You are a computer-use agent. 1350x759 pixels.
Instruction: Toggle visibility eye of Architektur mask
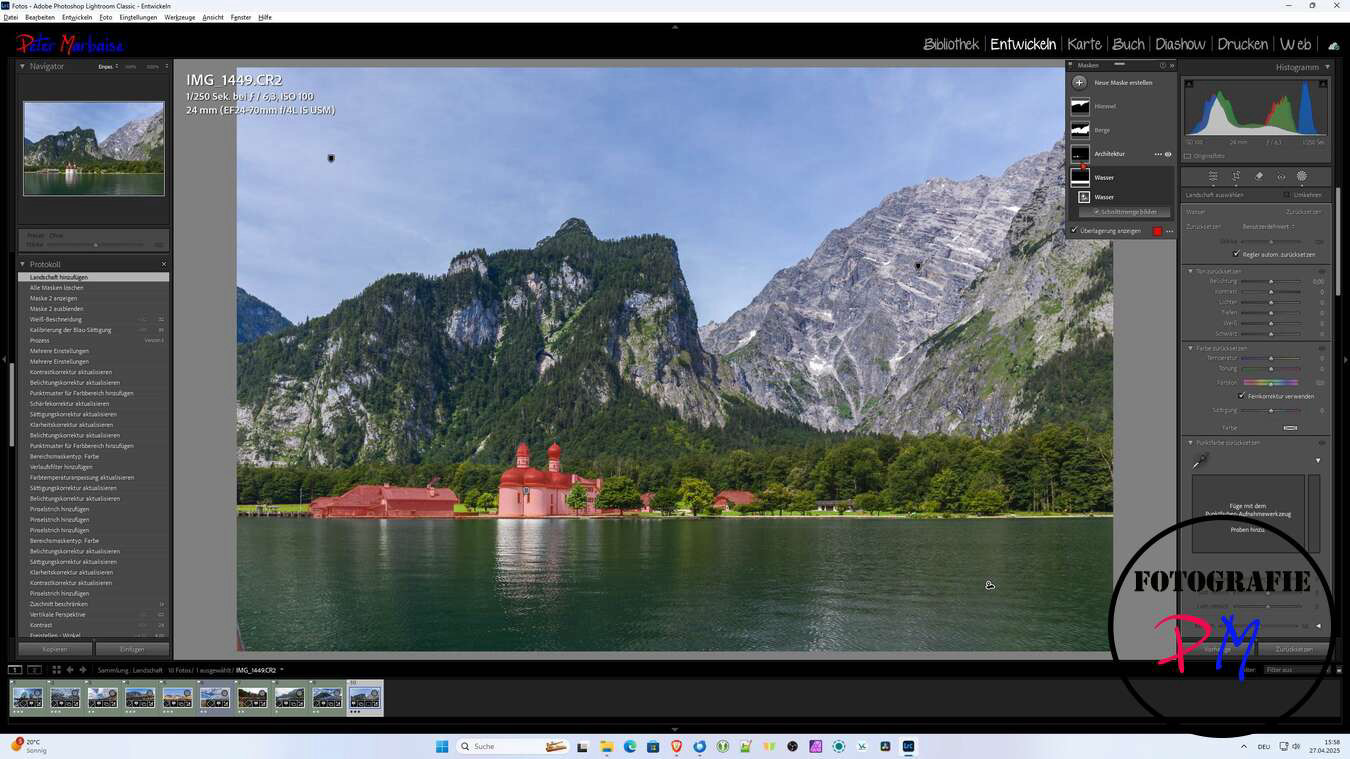coord(1168,154)
